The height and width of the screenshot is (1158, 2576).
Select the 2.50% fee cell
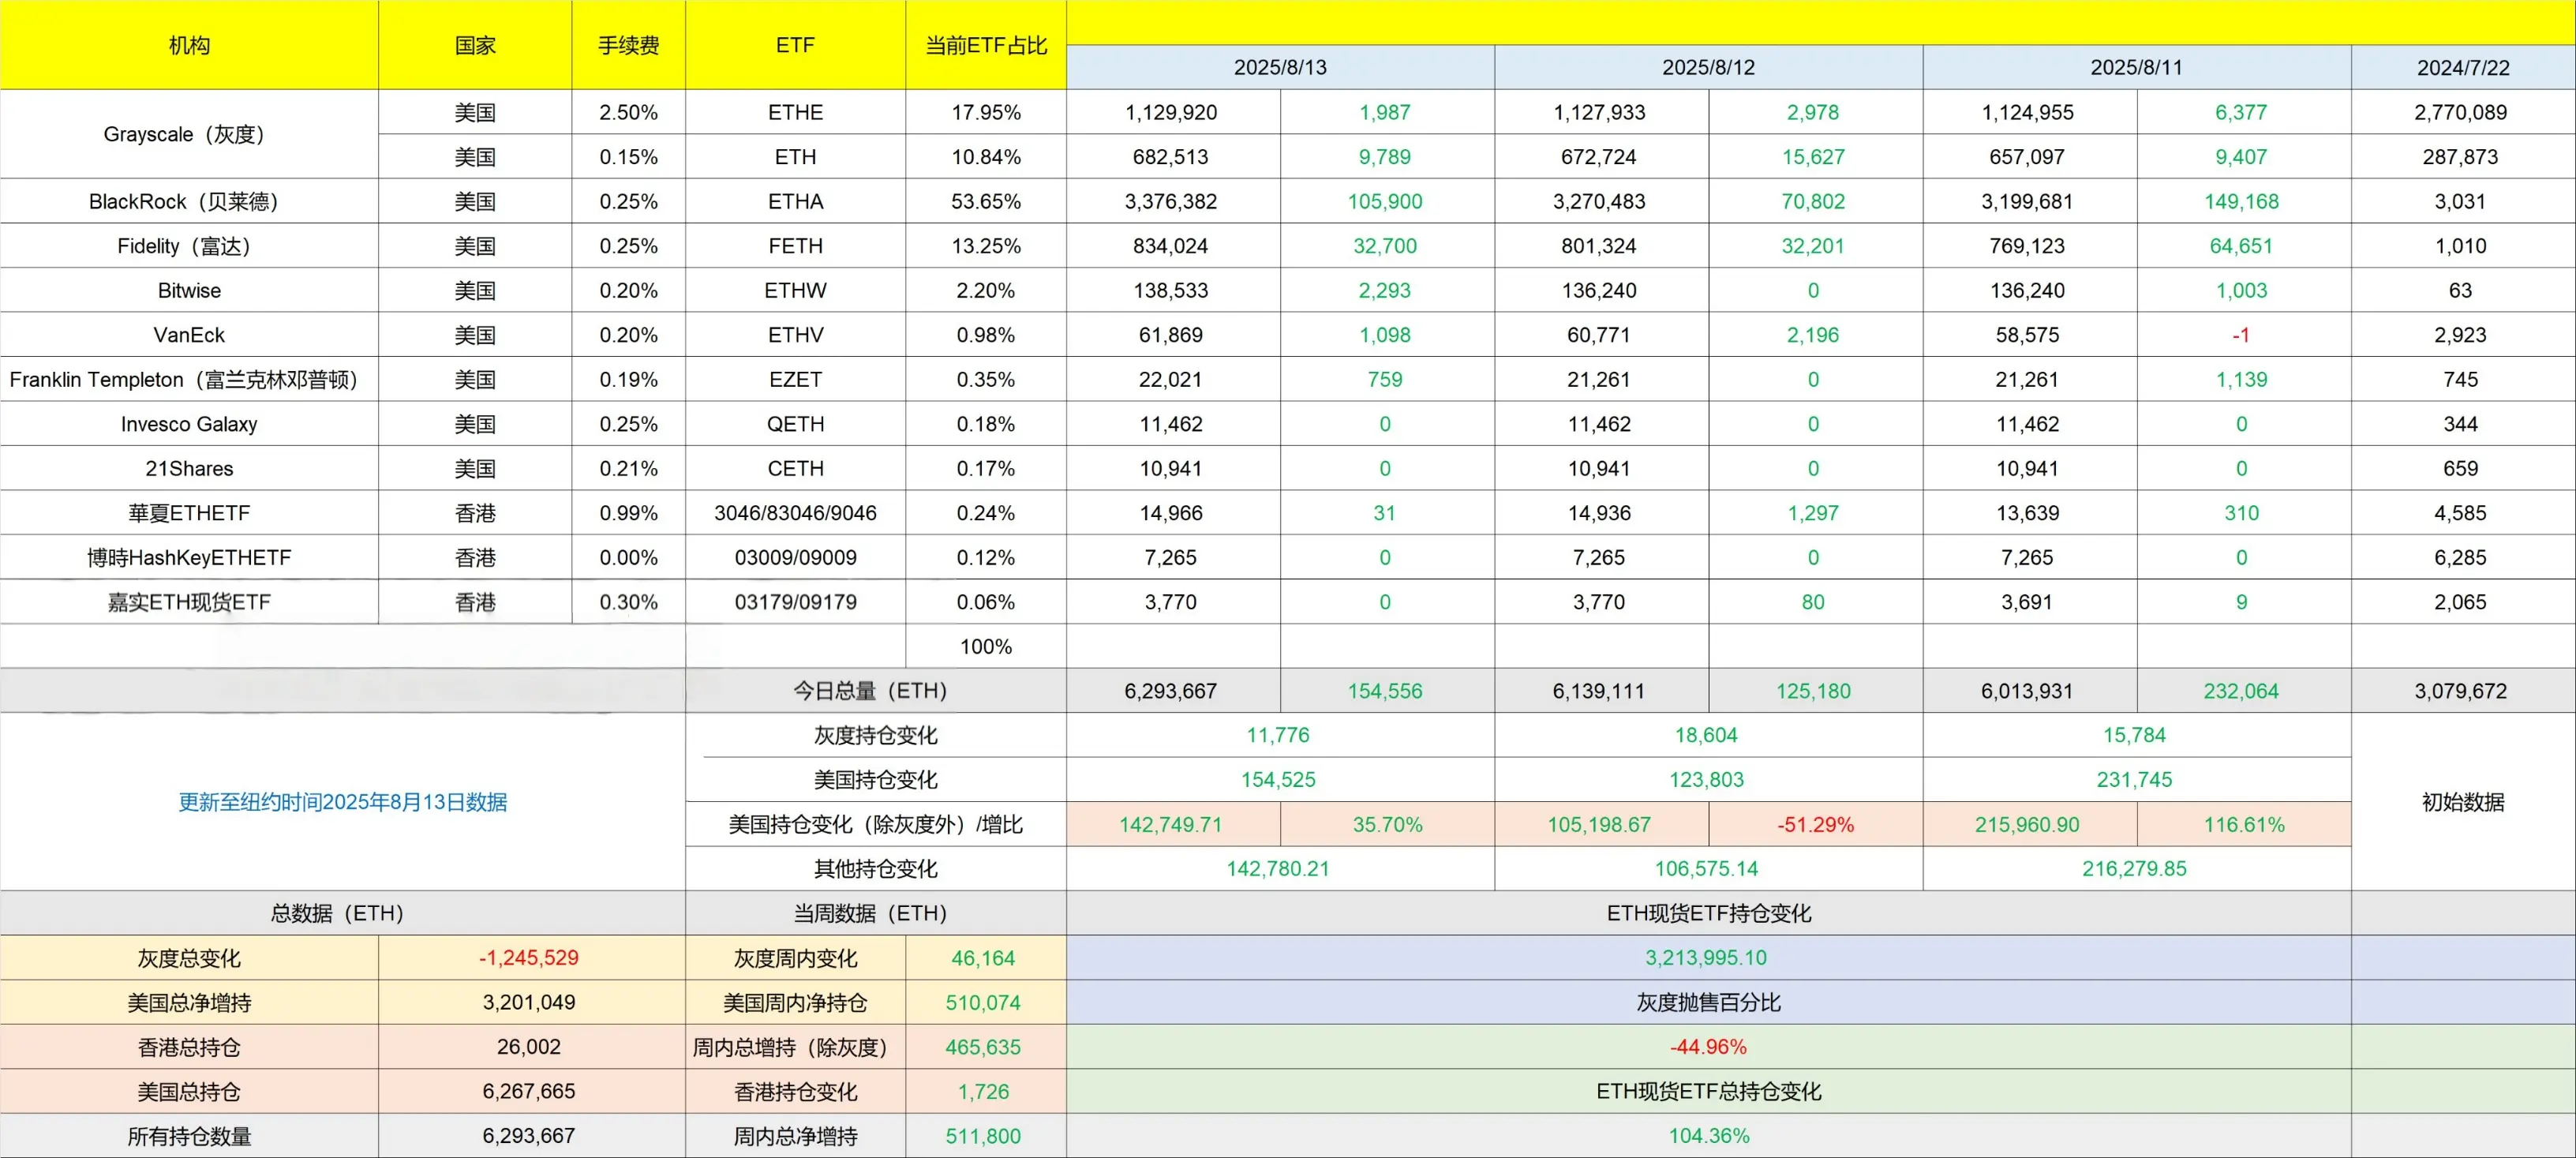tap(628, 112)
